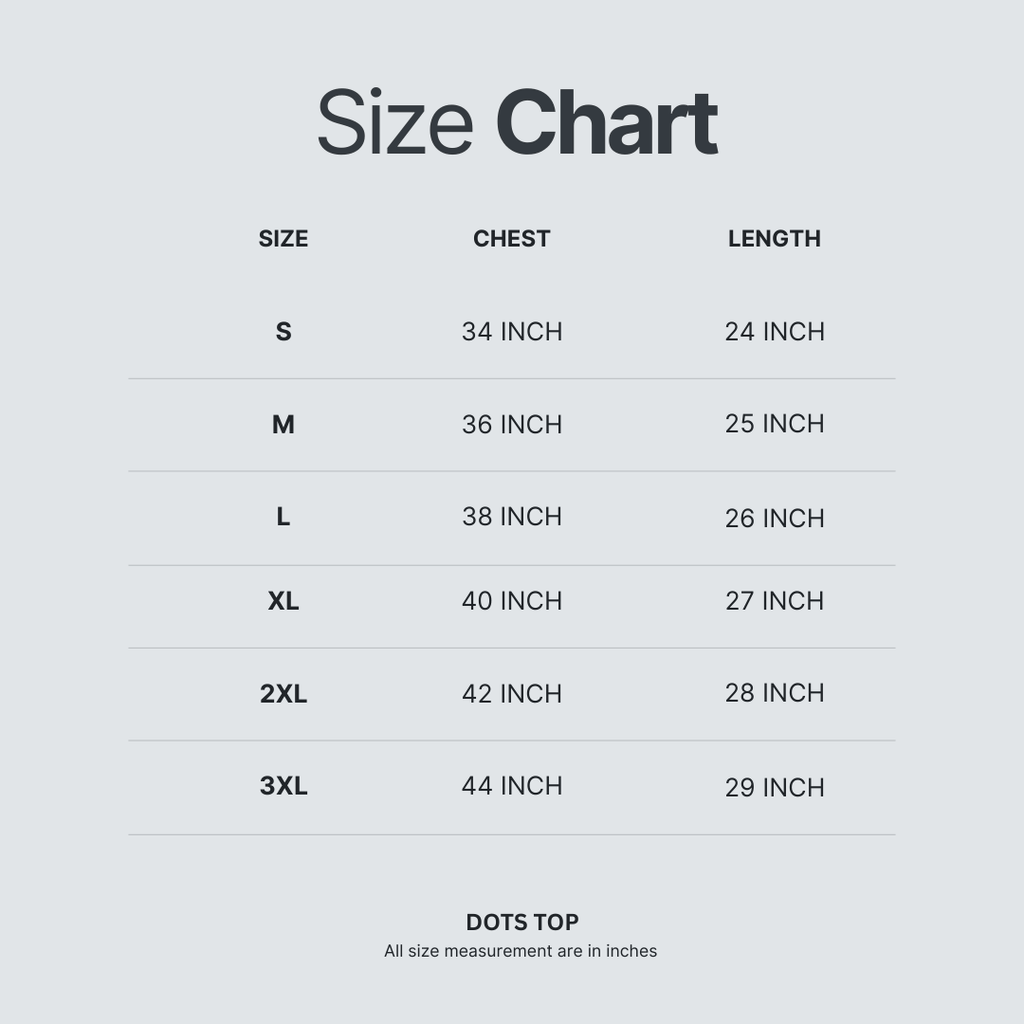Select the SIZE column header
This screenshot has width=1024, height=1024.
pyautogui.click(x=283, y=239)
